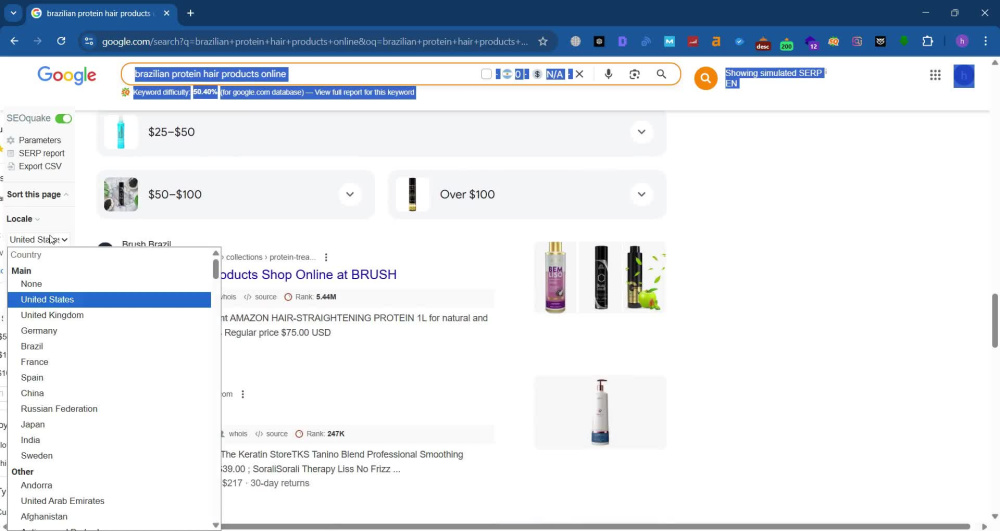This screenshot has width=1000, height=531.
Task: Open the tab search dropdown arrow
Action: [13, 13]
